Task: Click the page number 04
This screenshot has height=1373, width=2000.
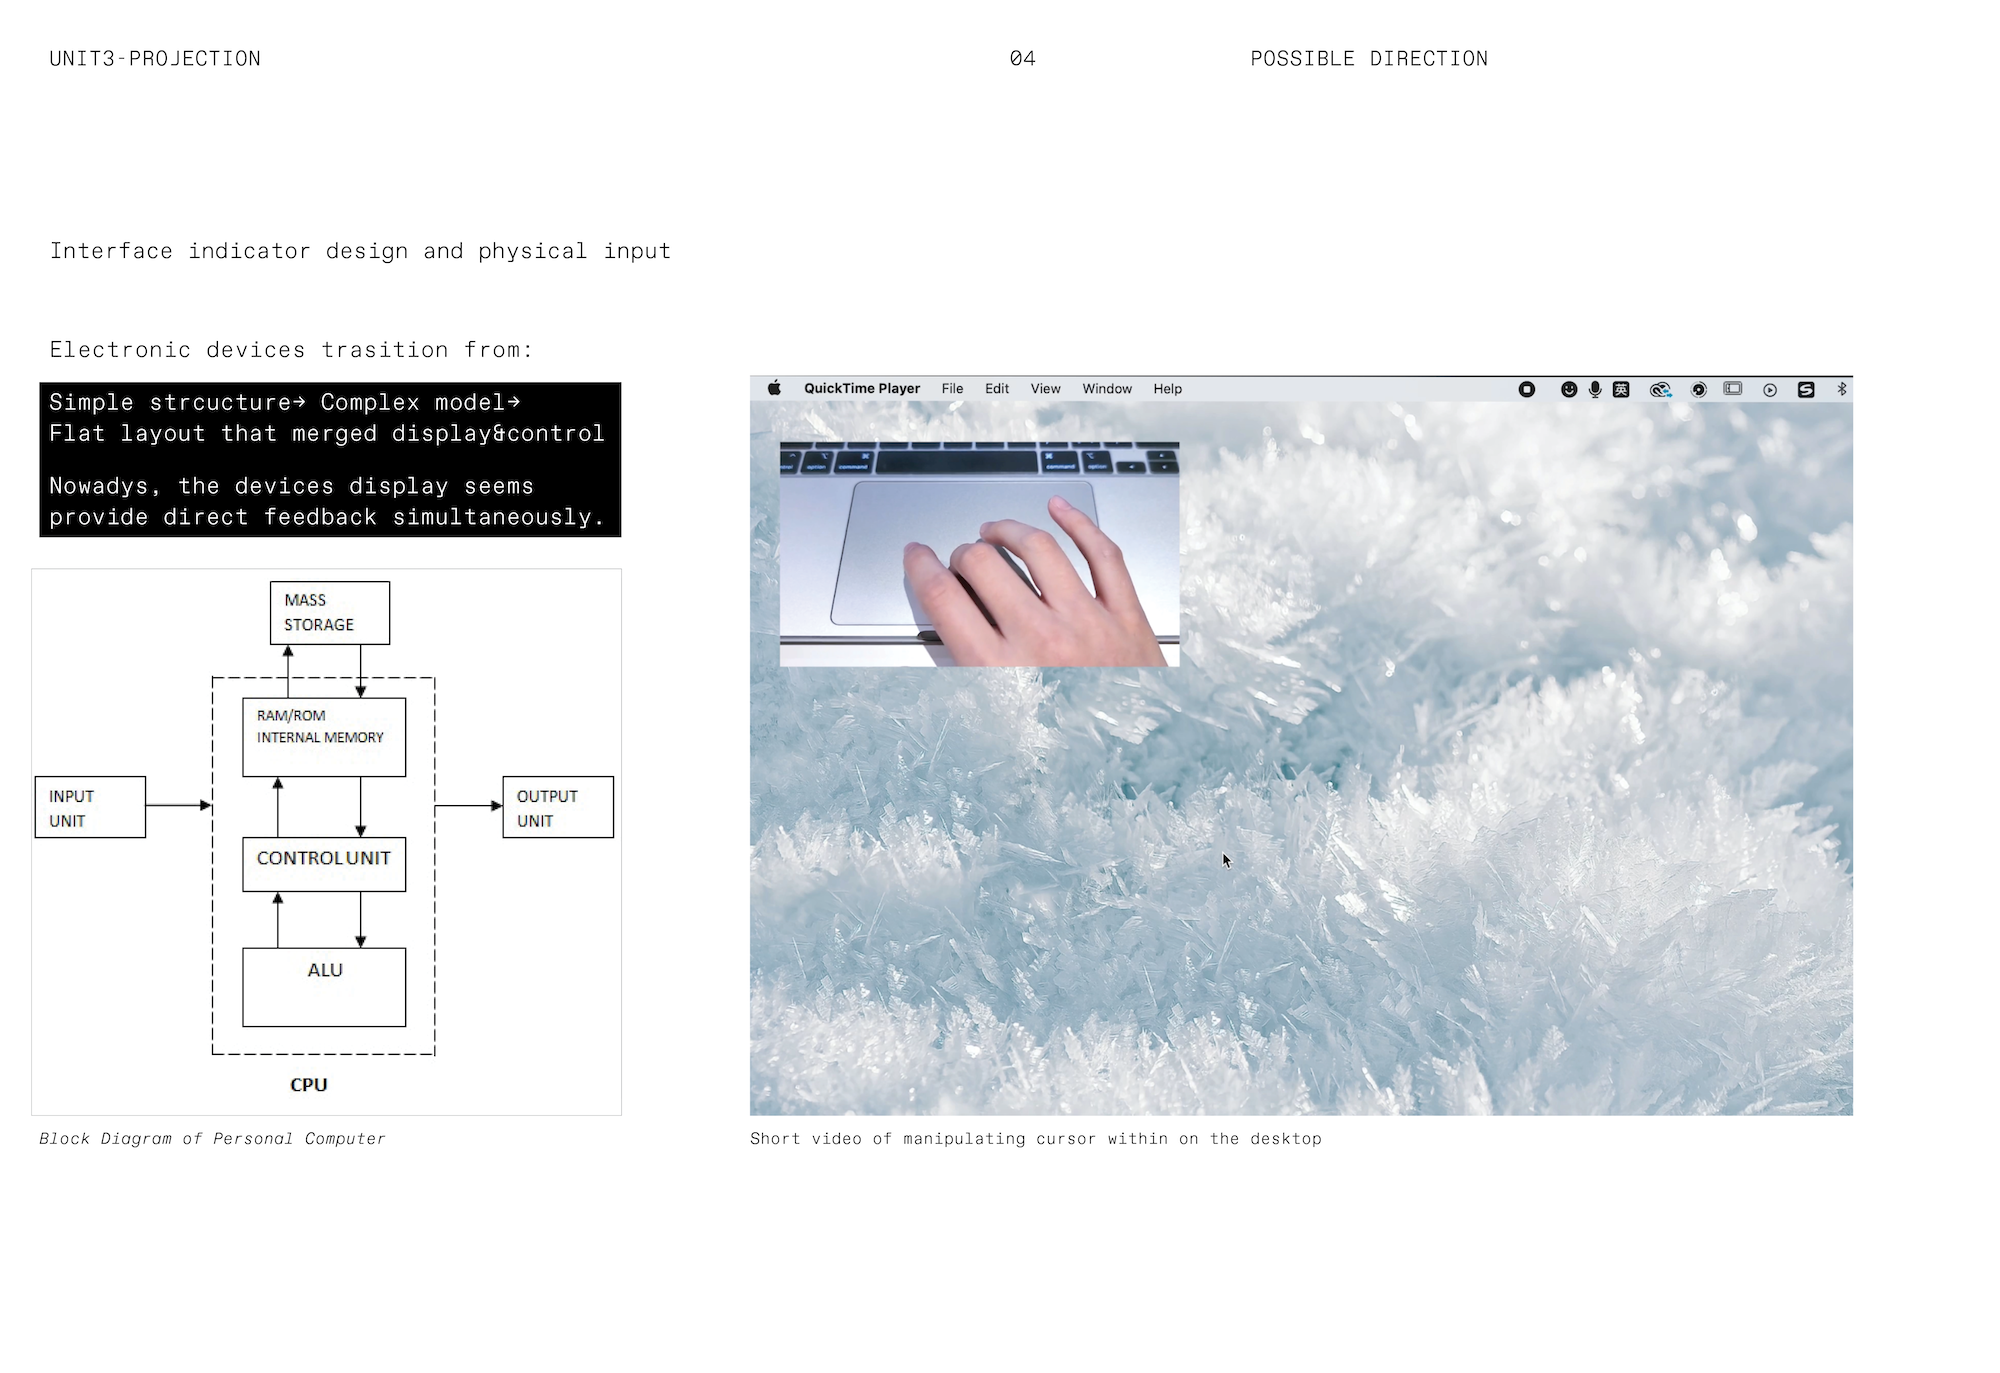Action: pos(1022,59)
